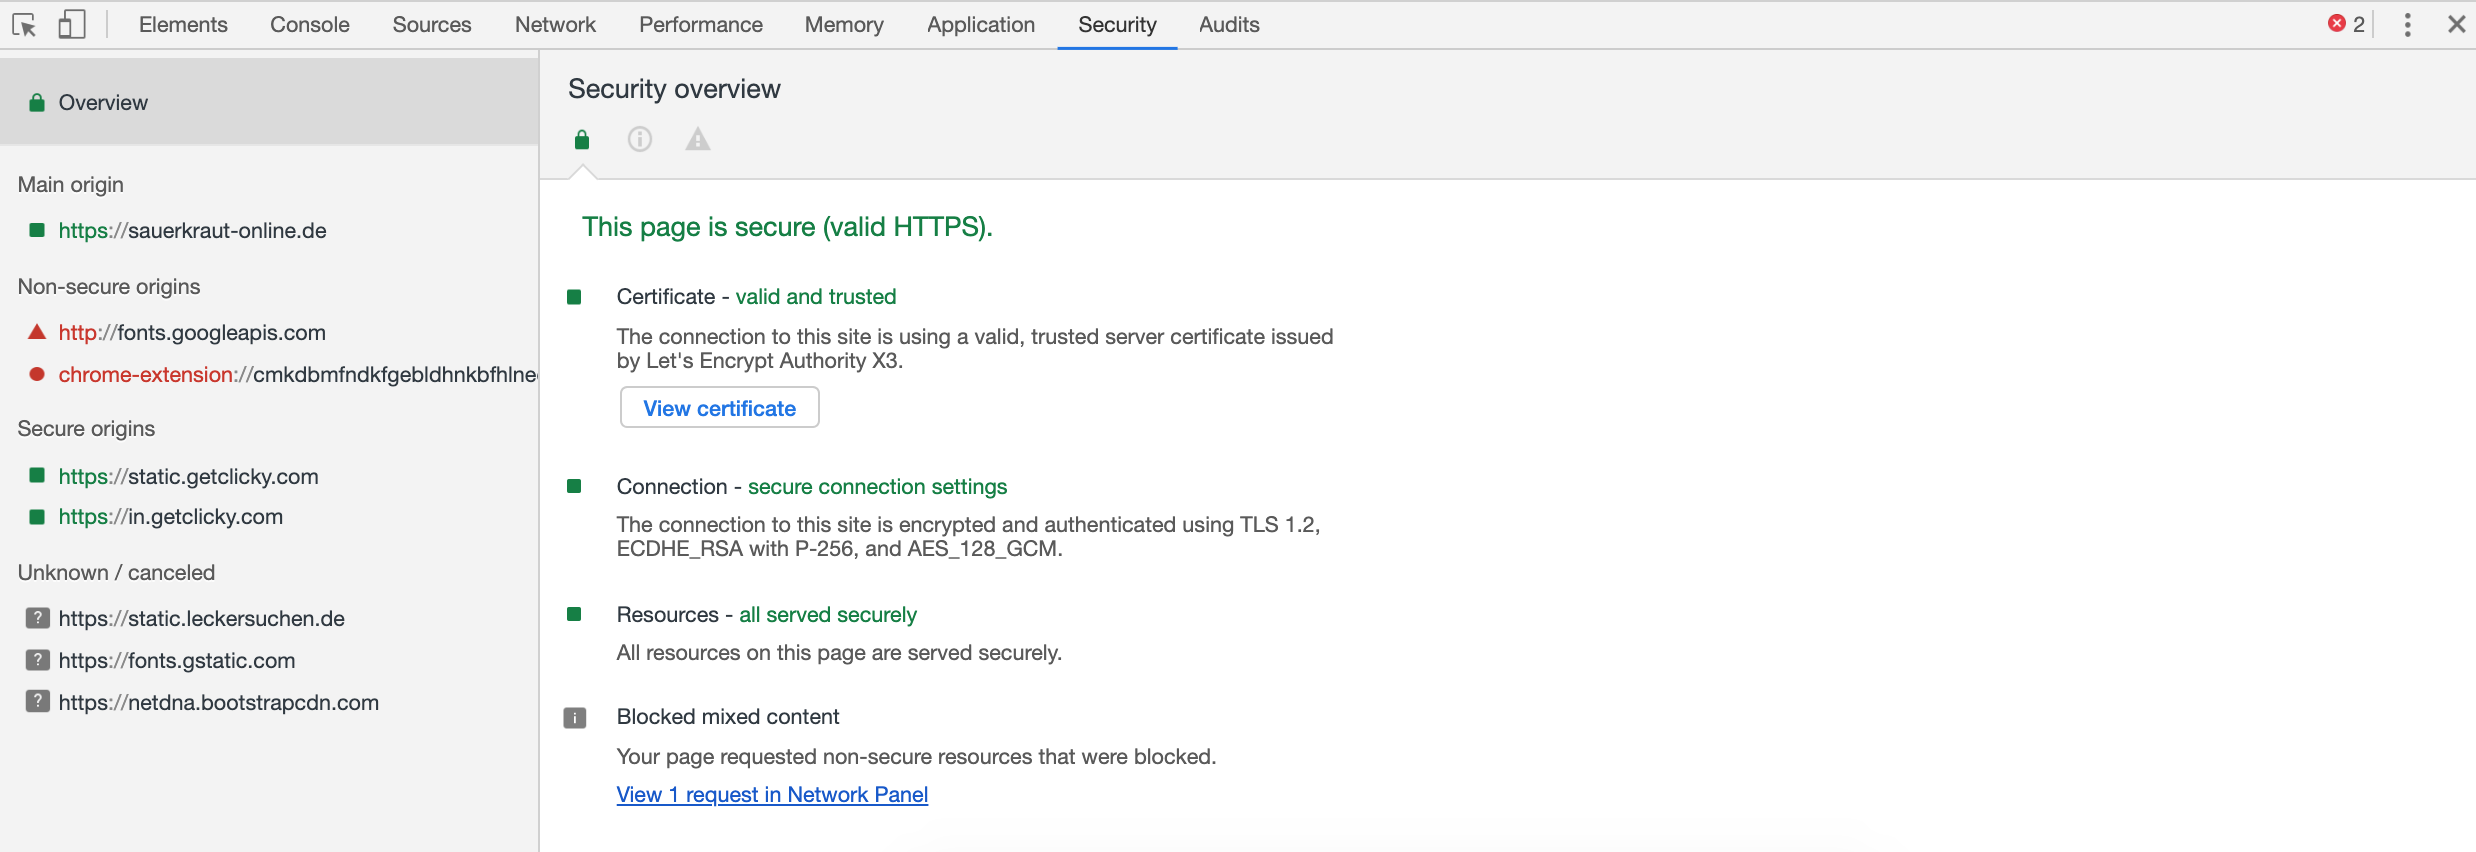Click the warning triangle icon in overview

pos(698,140)
